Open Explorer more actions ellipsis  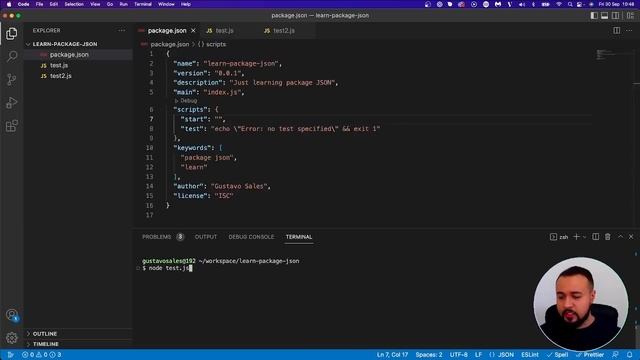click(122, 31)
